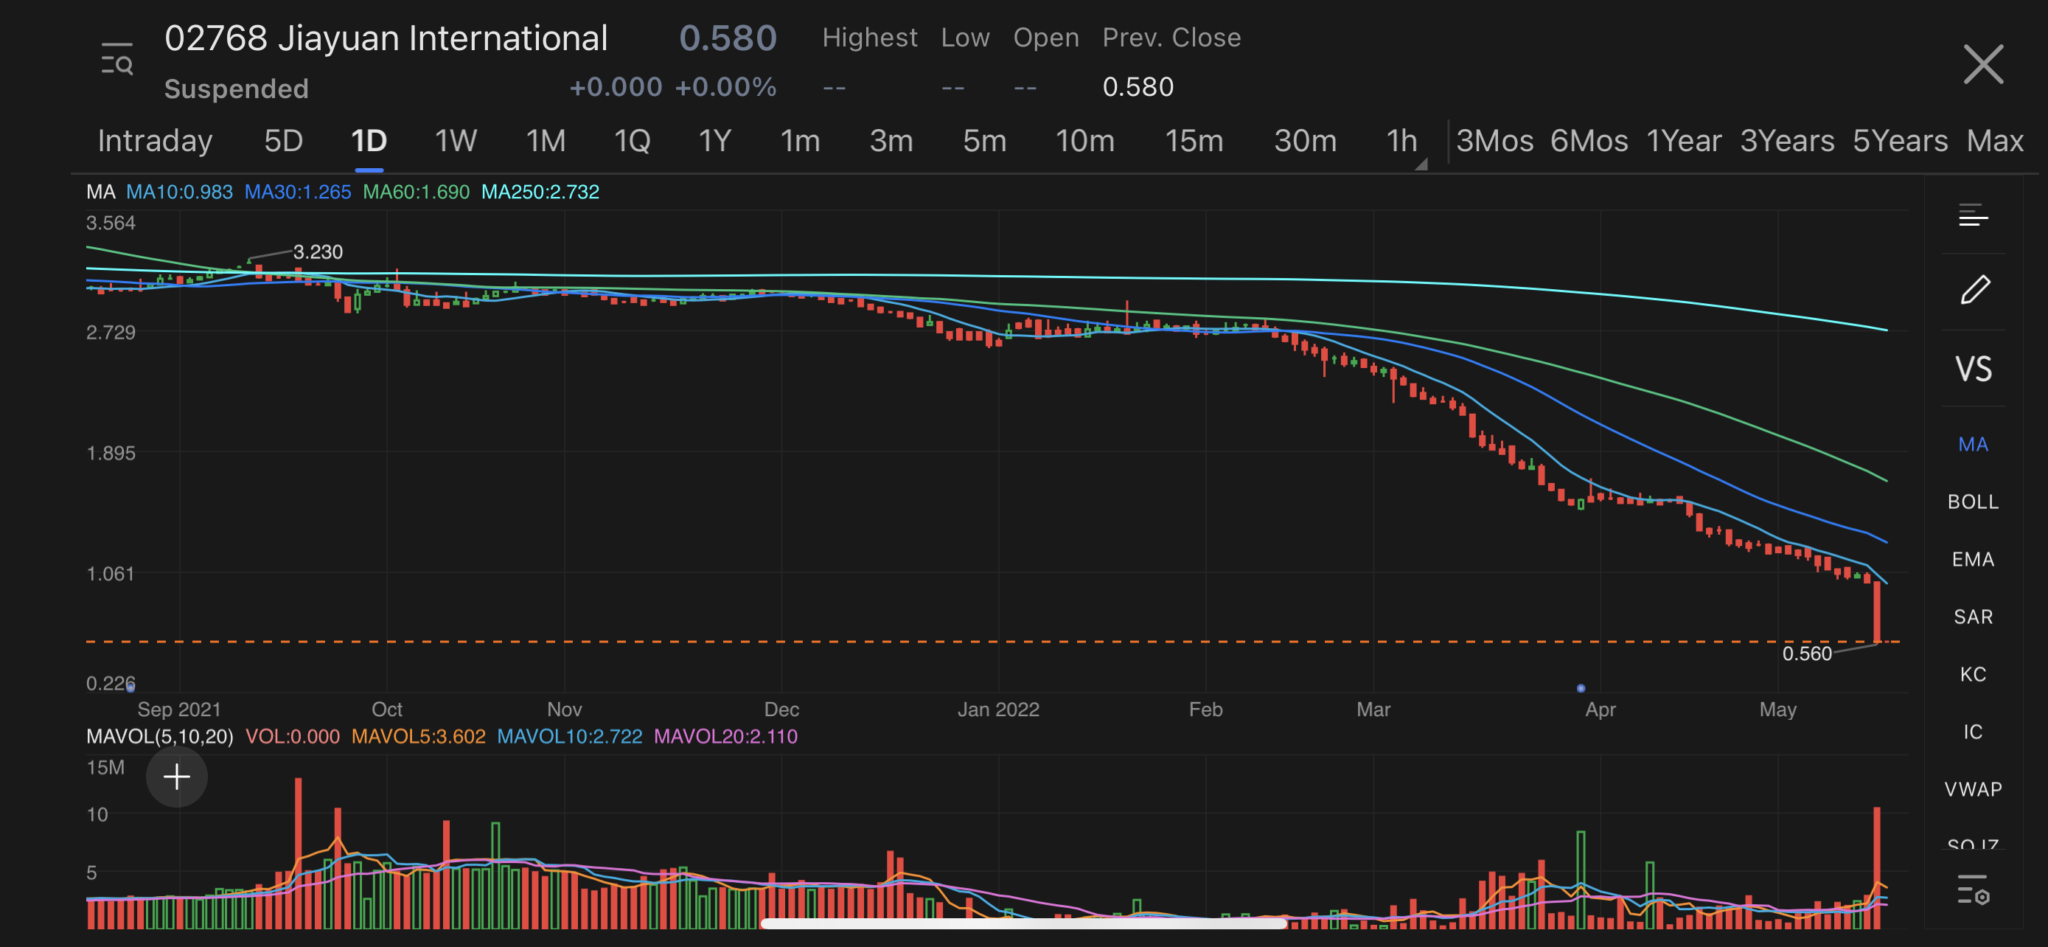This screenshot has height=947, width=2048.
Task: Click the MAVOL(5,10,20) indicator label
Action: [x=160, y=737]
